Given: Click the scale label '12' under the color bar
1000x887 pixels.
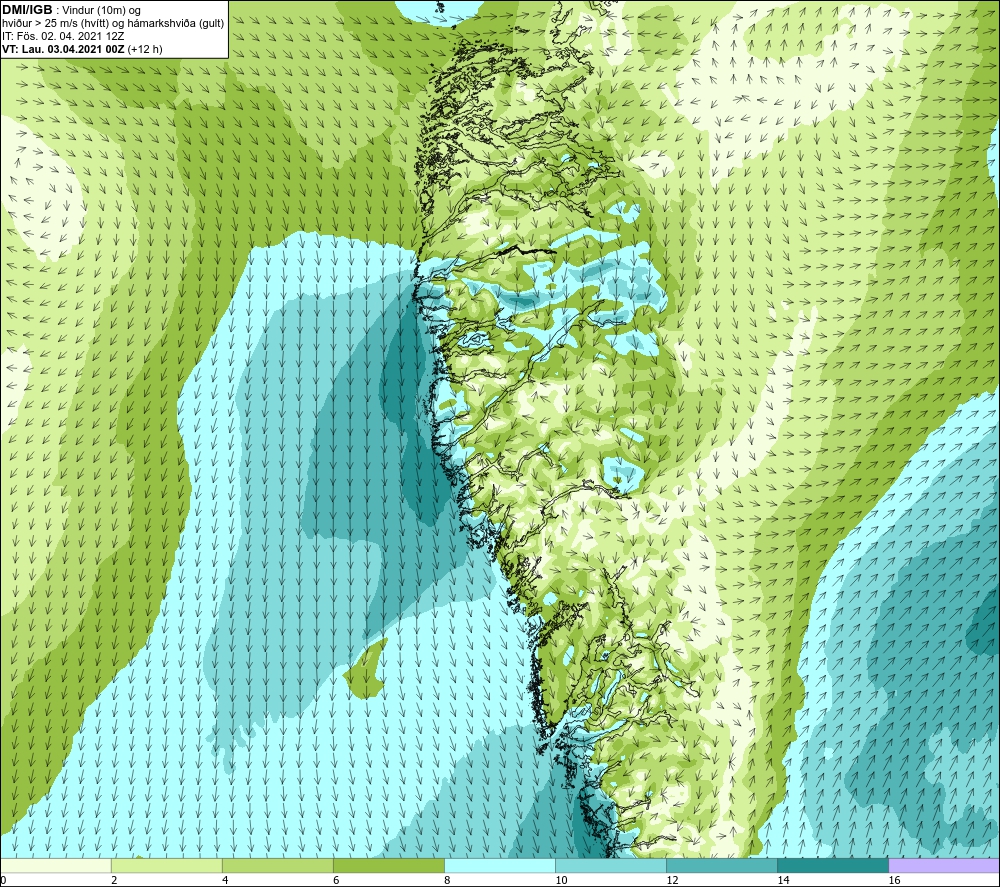Looking at the screenshot, I should coord(672,880).
